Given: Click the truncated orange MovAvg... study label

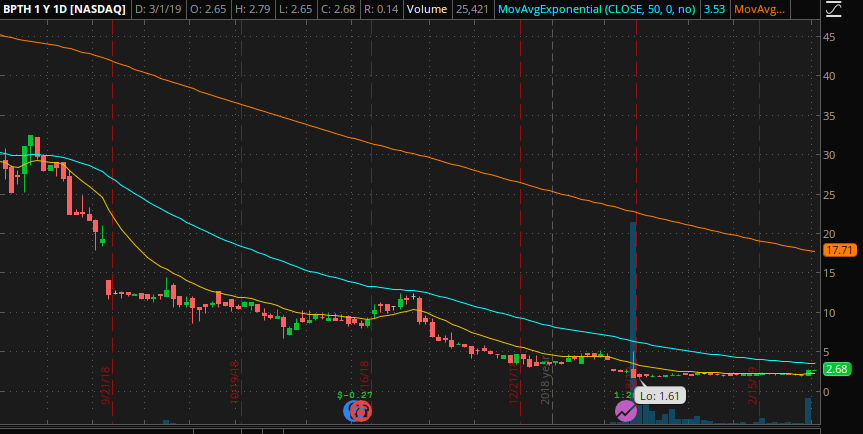Looking at the screenshot, I should [x=760, y=9].
